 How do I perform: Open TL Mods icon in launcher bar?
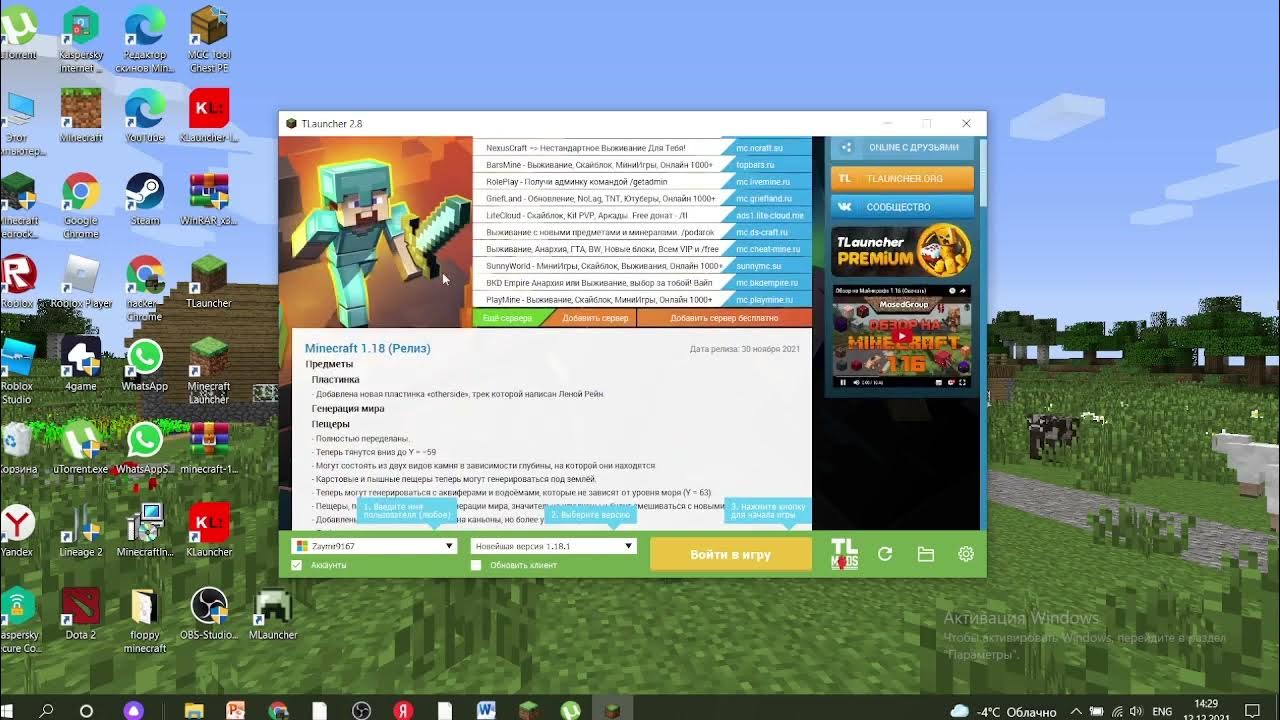(845, 553)
